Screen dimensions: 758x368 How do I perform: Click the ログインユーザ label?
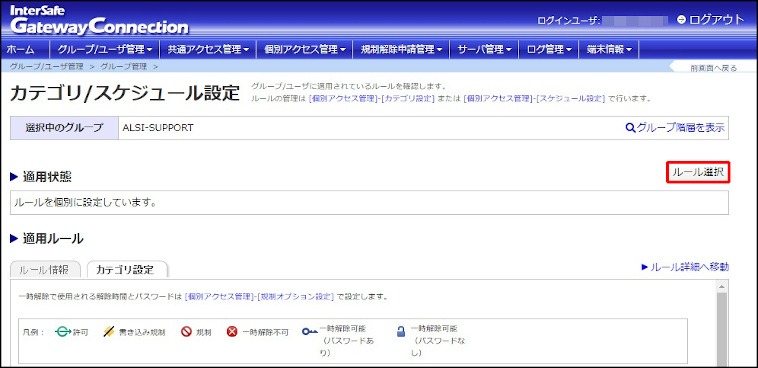(568, 20)
